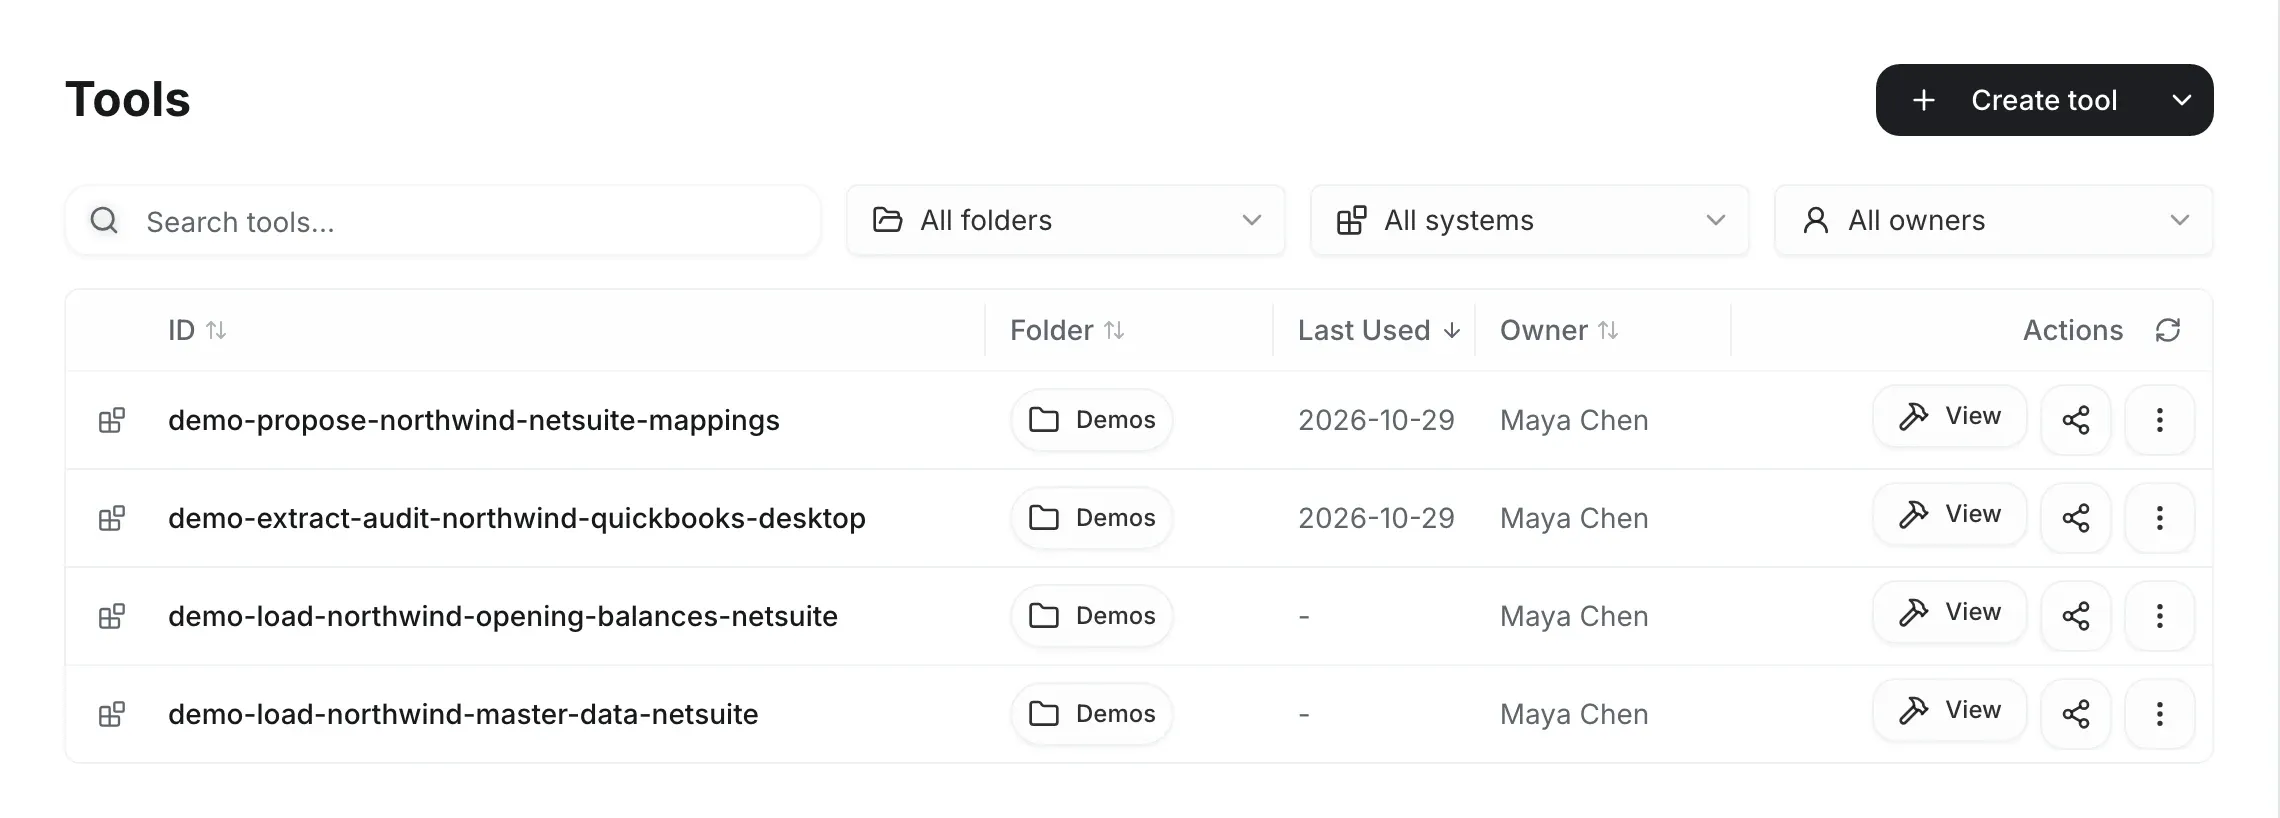The image size is (2280, 818).
Task: View the demo-load-northwind-opening-balances-netsuite tool
Action: [x=1950, y=612]
